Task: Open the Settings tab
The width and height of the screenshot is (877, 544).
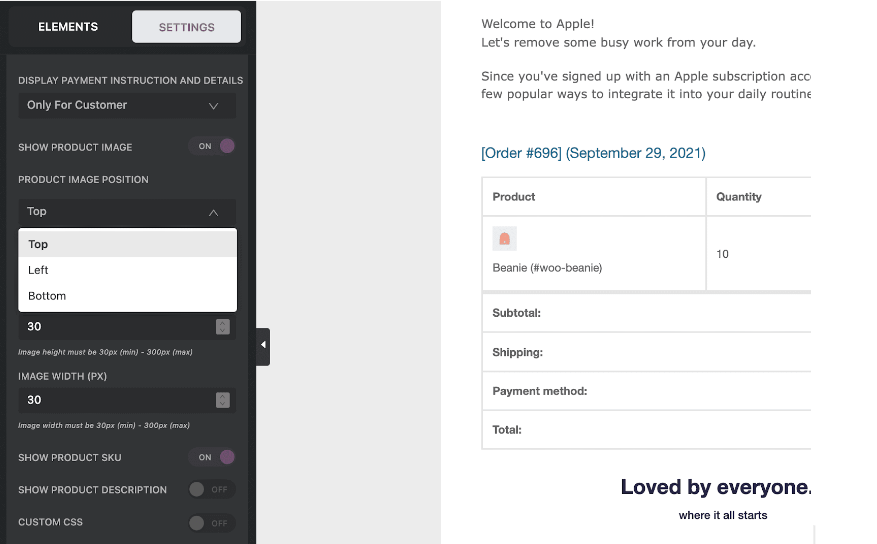Action: pos(186,27)
